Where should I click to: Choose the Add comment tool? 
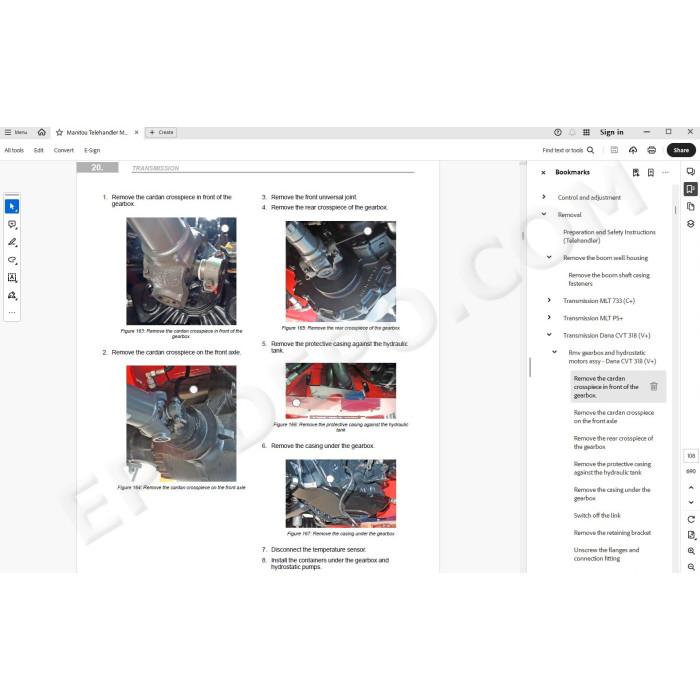pos(12,225)
